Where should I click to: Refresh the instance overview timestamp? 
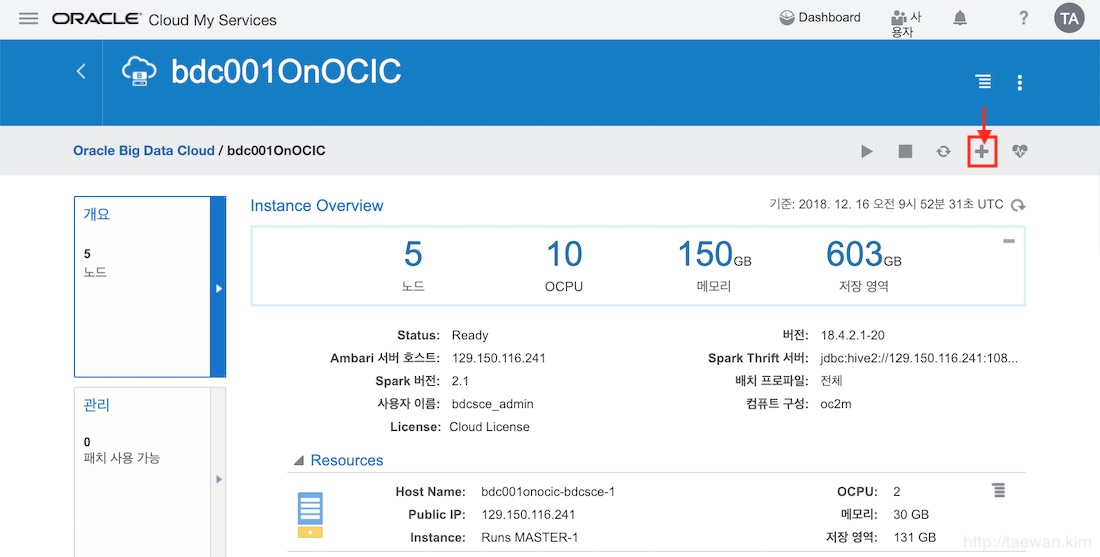coord(1018,205)
